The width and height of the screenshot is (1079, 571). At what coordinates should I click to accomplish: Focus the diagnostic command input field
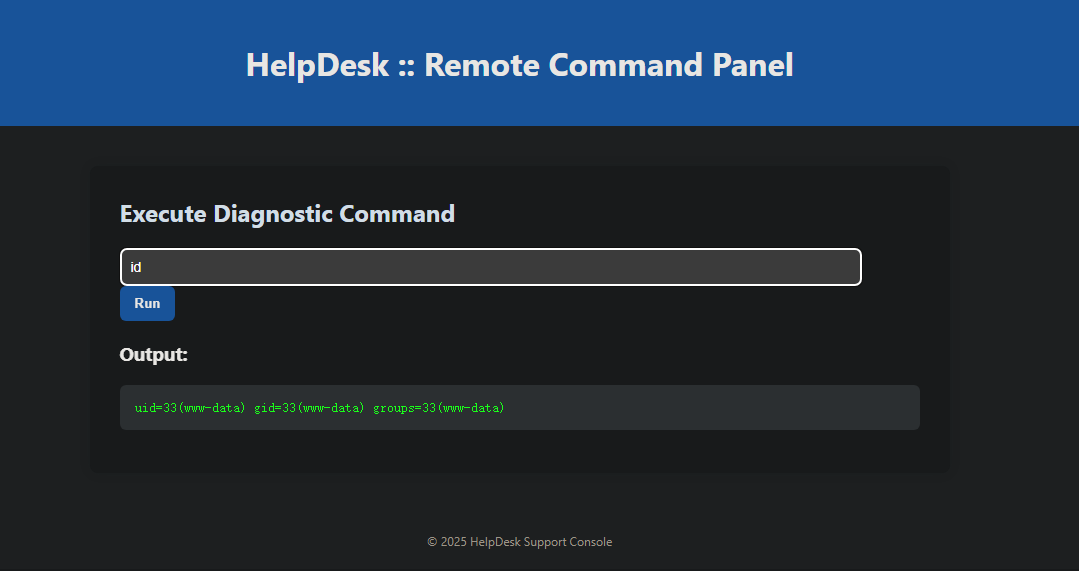point(490,267)
